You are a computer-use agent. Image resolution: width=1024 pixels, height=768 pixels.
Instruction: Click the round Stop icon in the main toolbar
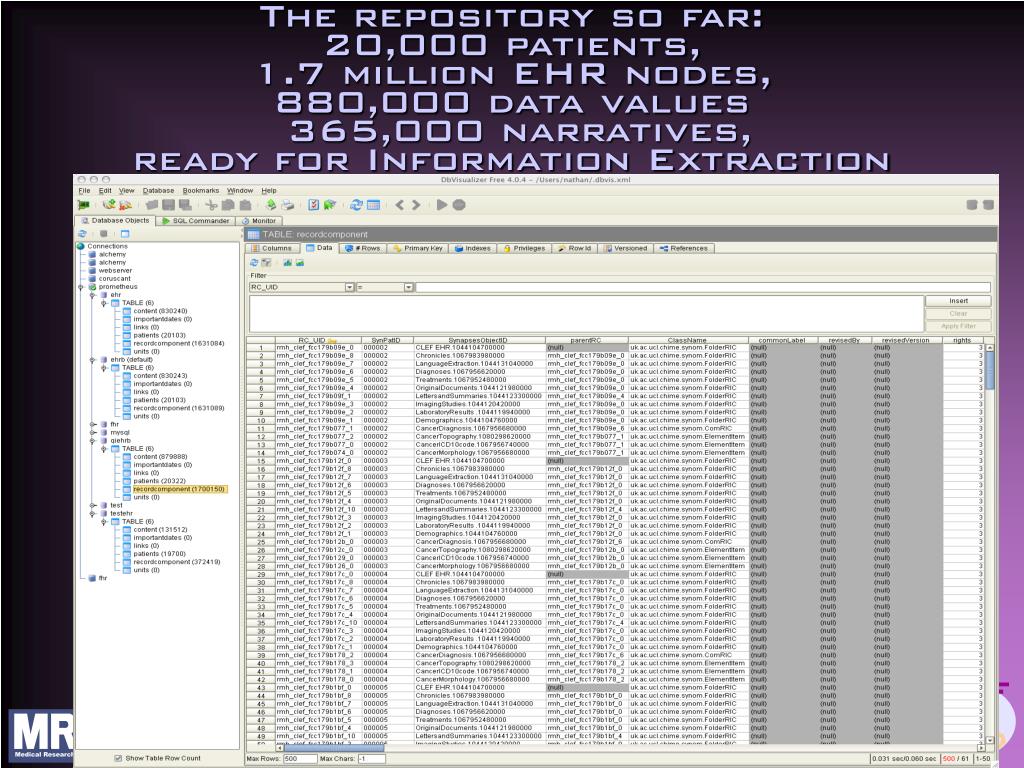(x=459, y=205)
